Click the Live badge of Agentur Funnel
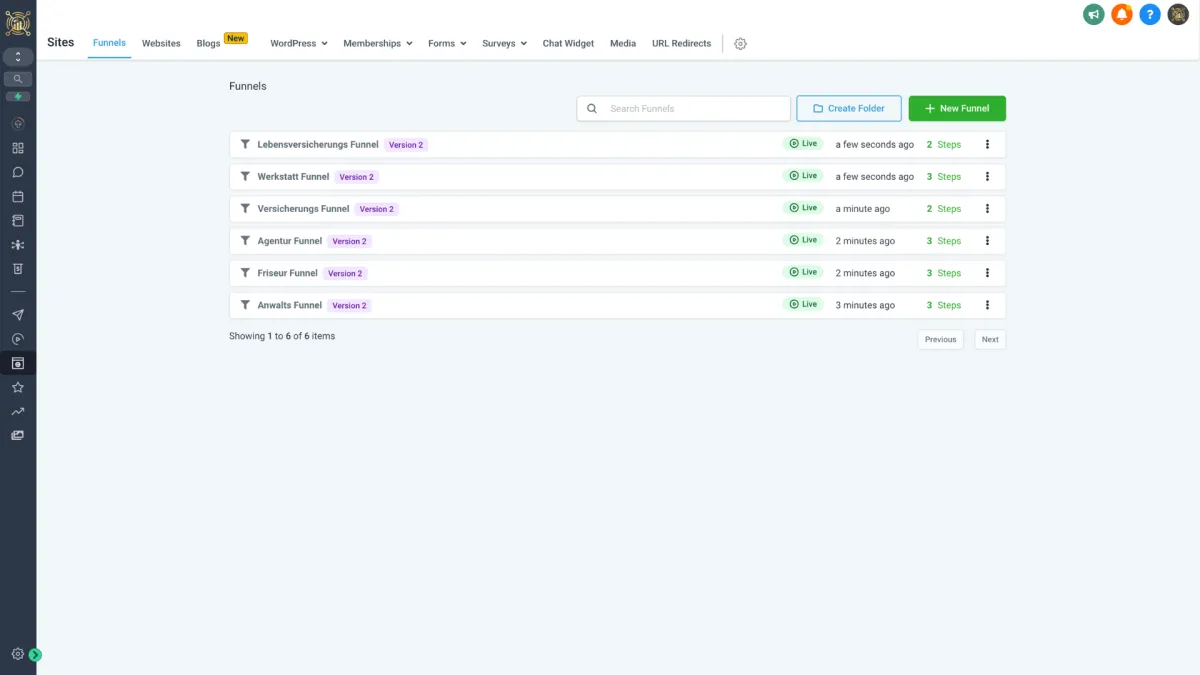The image size is (1200, 675). point(803,239)
